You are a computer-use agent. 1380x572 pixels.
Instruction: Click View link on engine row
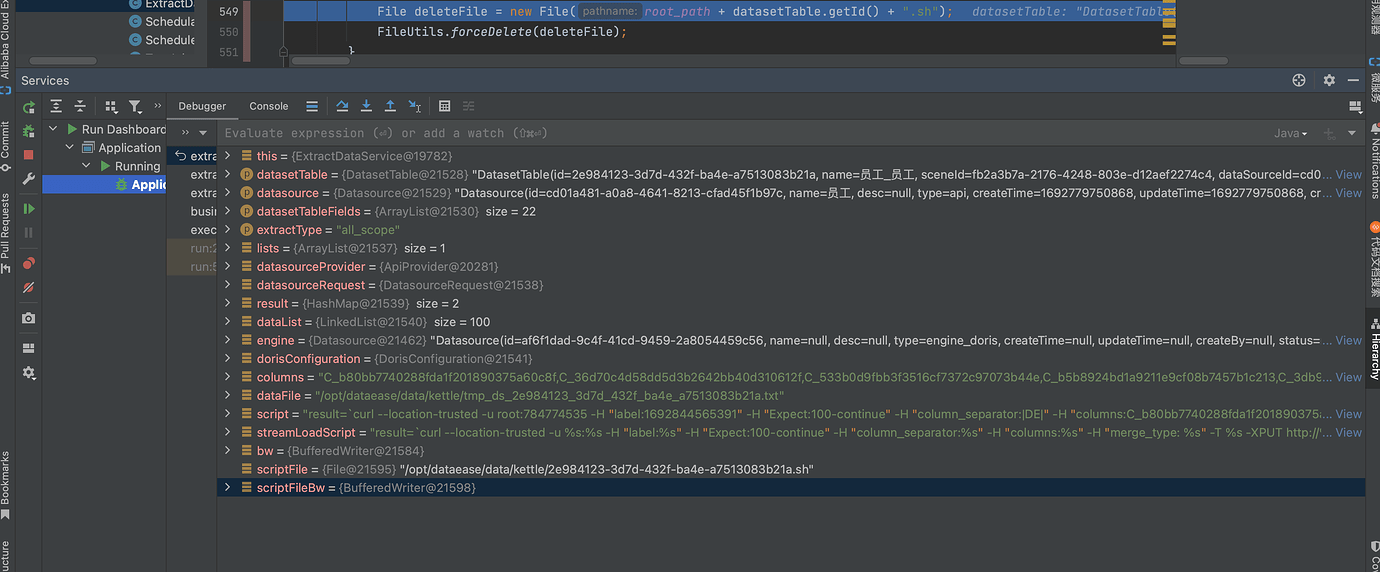pos(1348,340)
